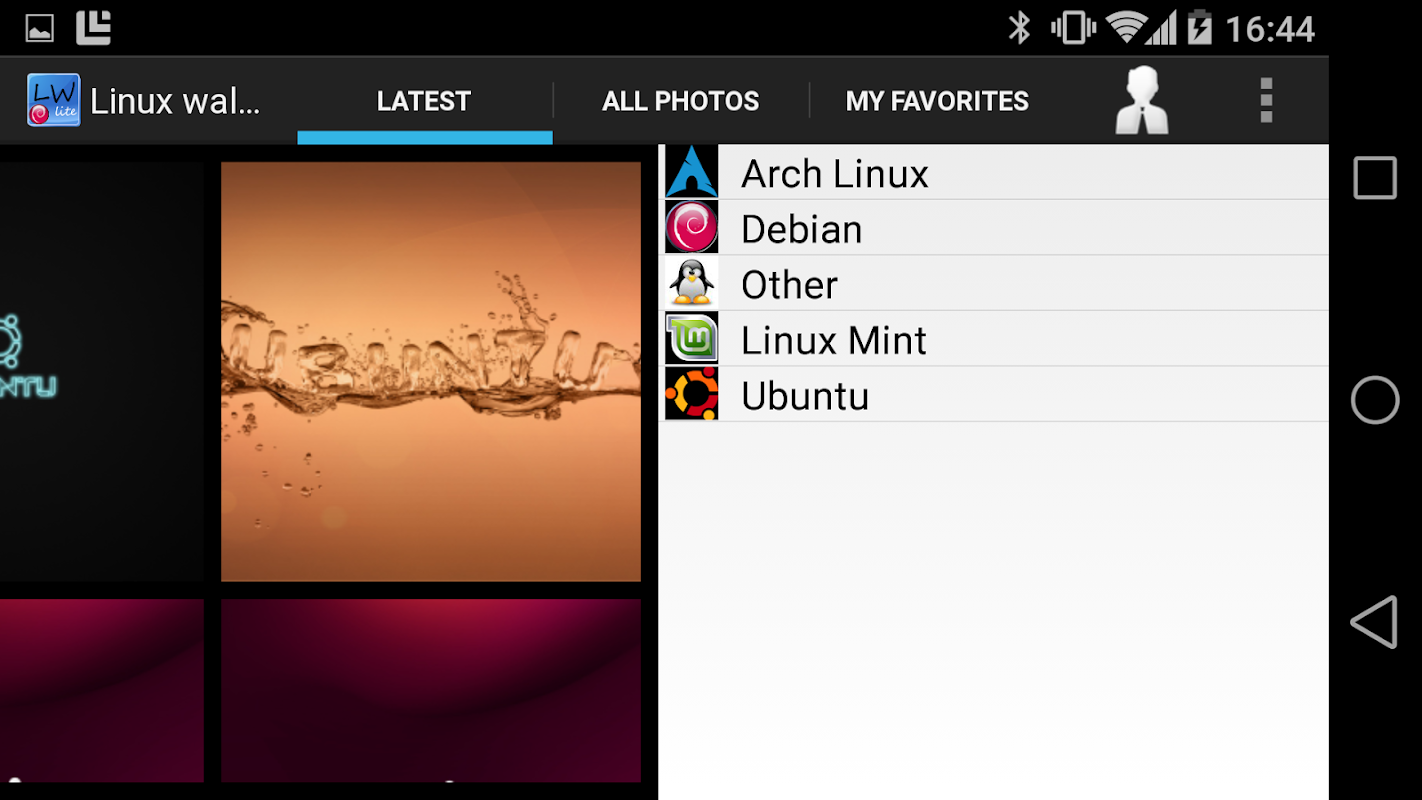The width and height of the screenshot is (1422, 800).
Task: Open the three-dot overflow menu
Action: (x=1266, y=100)
